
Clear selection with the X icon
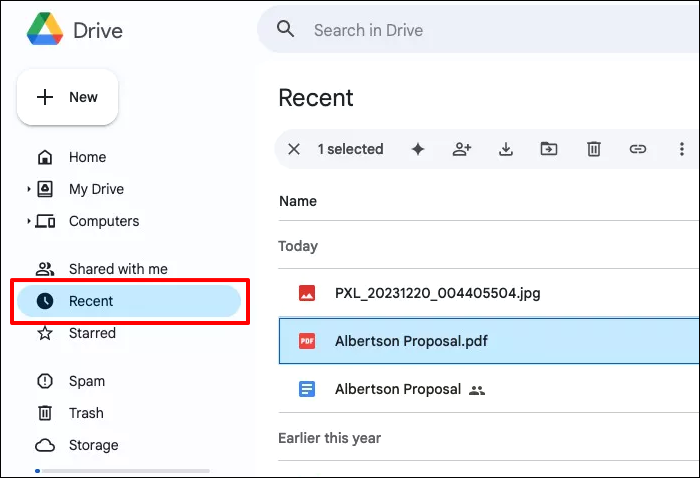click(x=294, y=149)
